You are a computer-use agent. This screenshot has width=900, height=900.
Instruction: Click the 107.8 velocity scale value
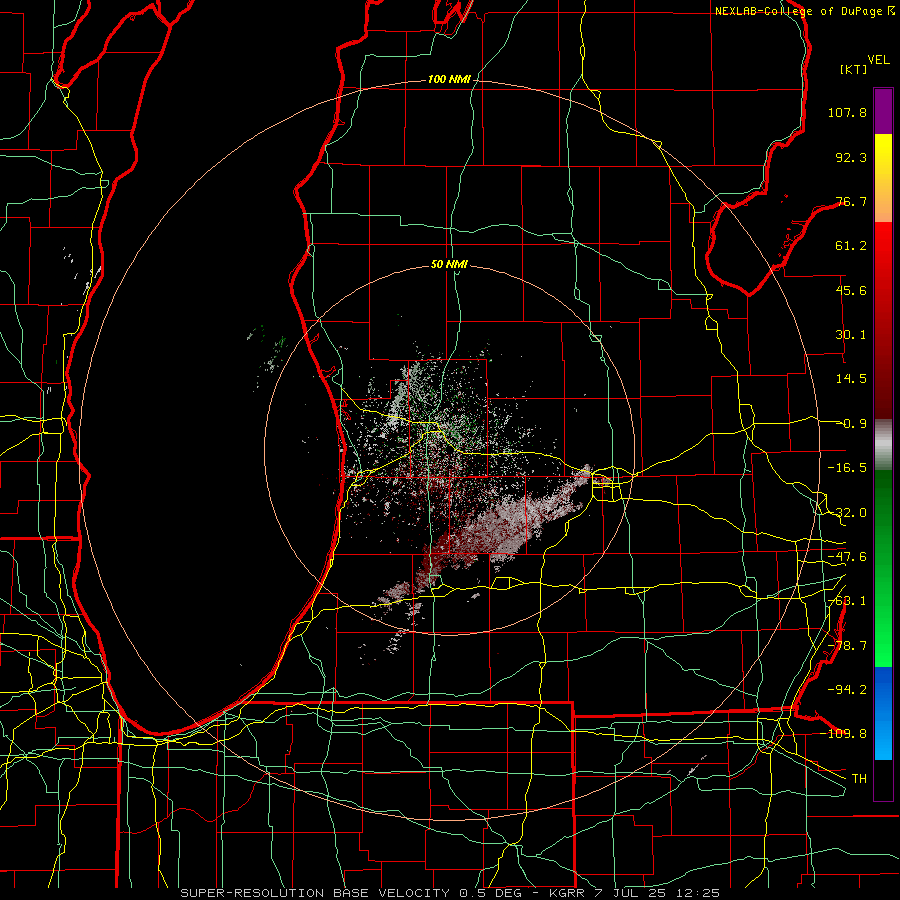click(x=847, y=112)
